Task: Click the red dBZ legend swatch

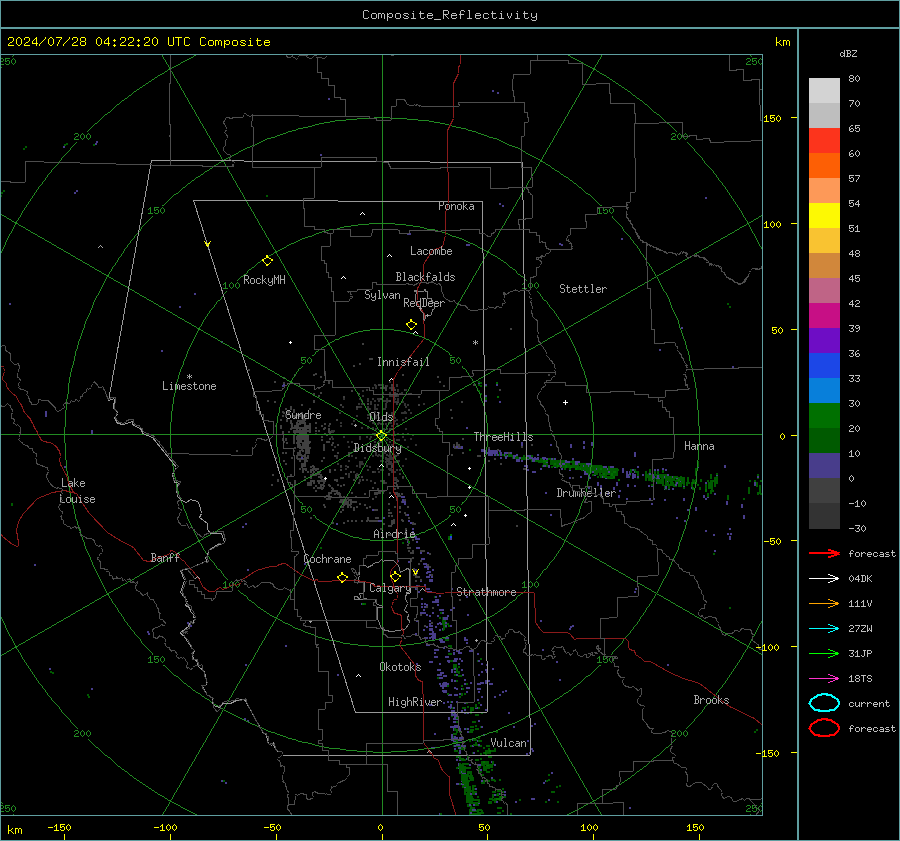Action: [824, 141]
